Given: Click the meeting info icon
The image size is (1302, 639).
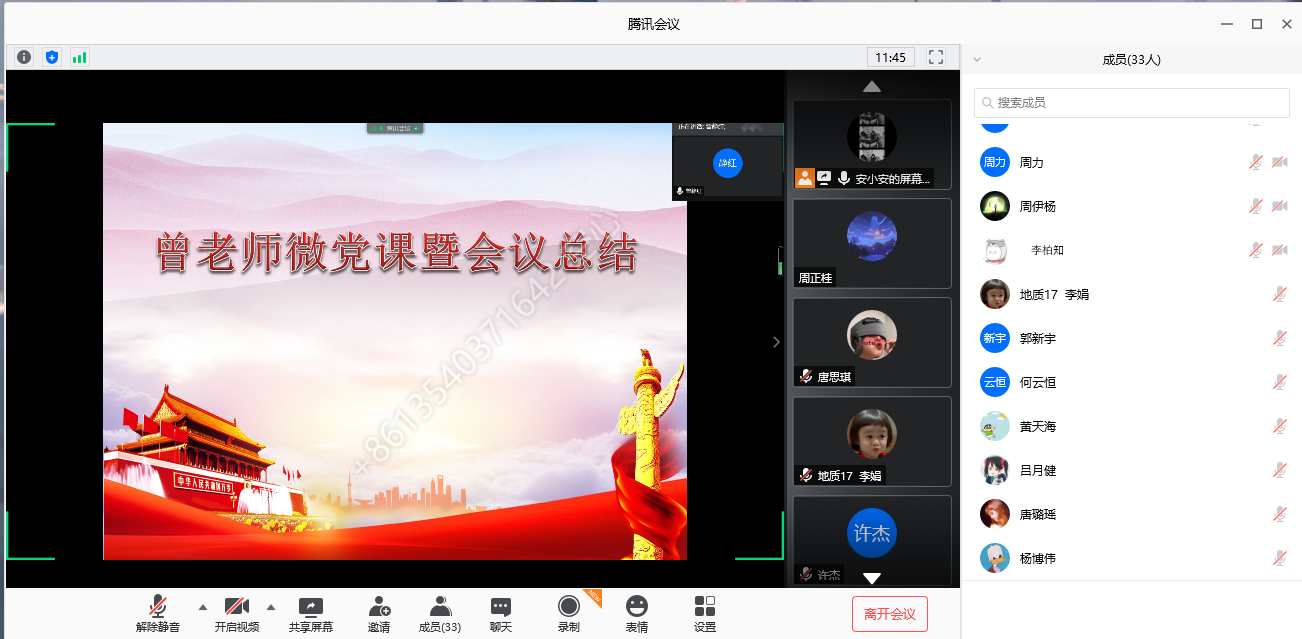Looking at the screenshot, I should coord(24,57).
